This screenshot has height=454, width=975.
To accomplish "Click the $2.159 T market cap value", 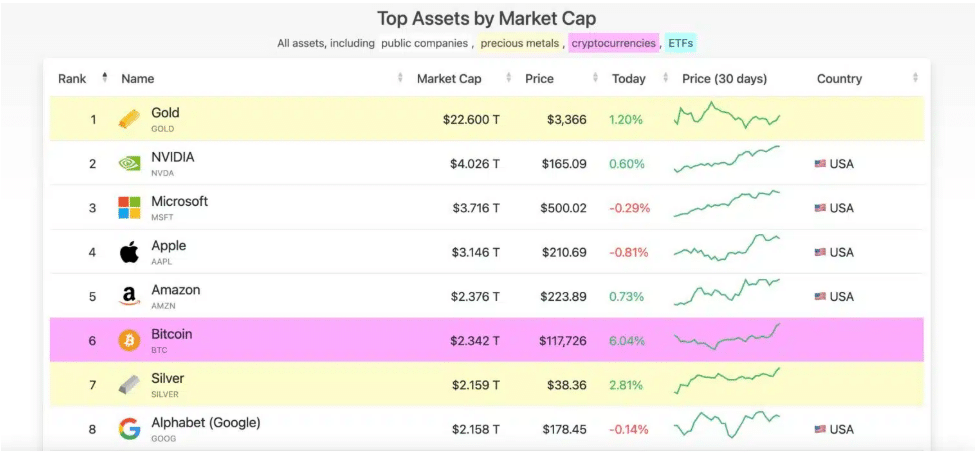I will (476, 385).
